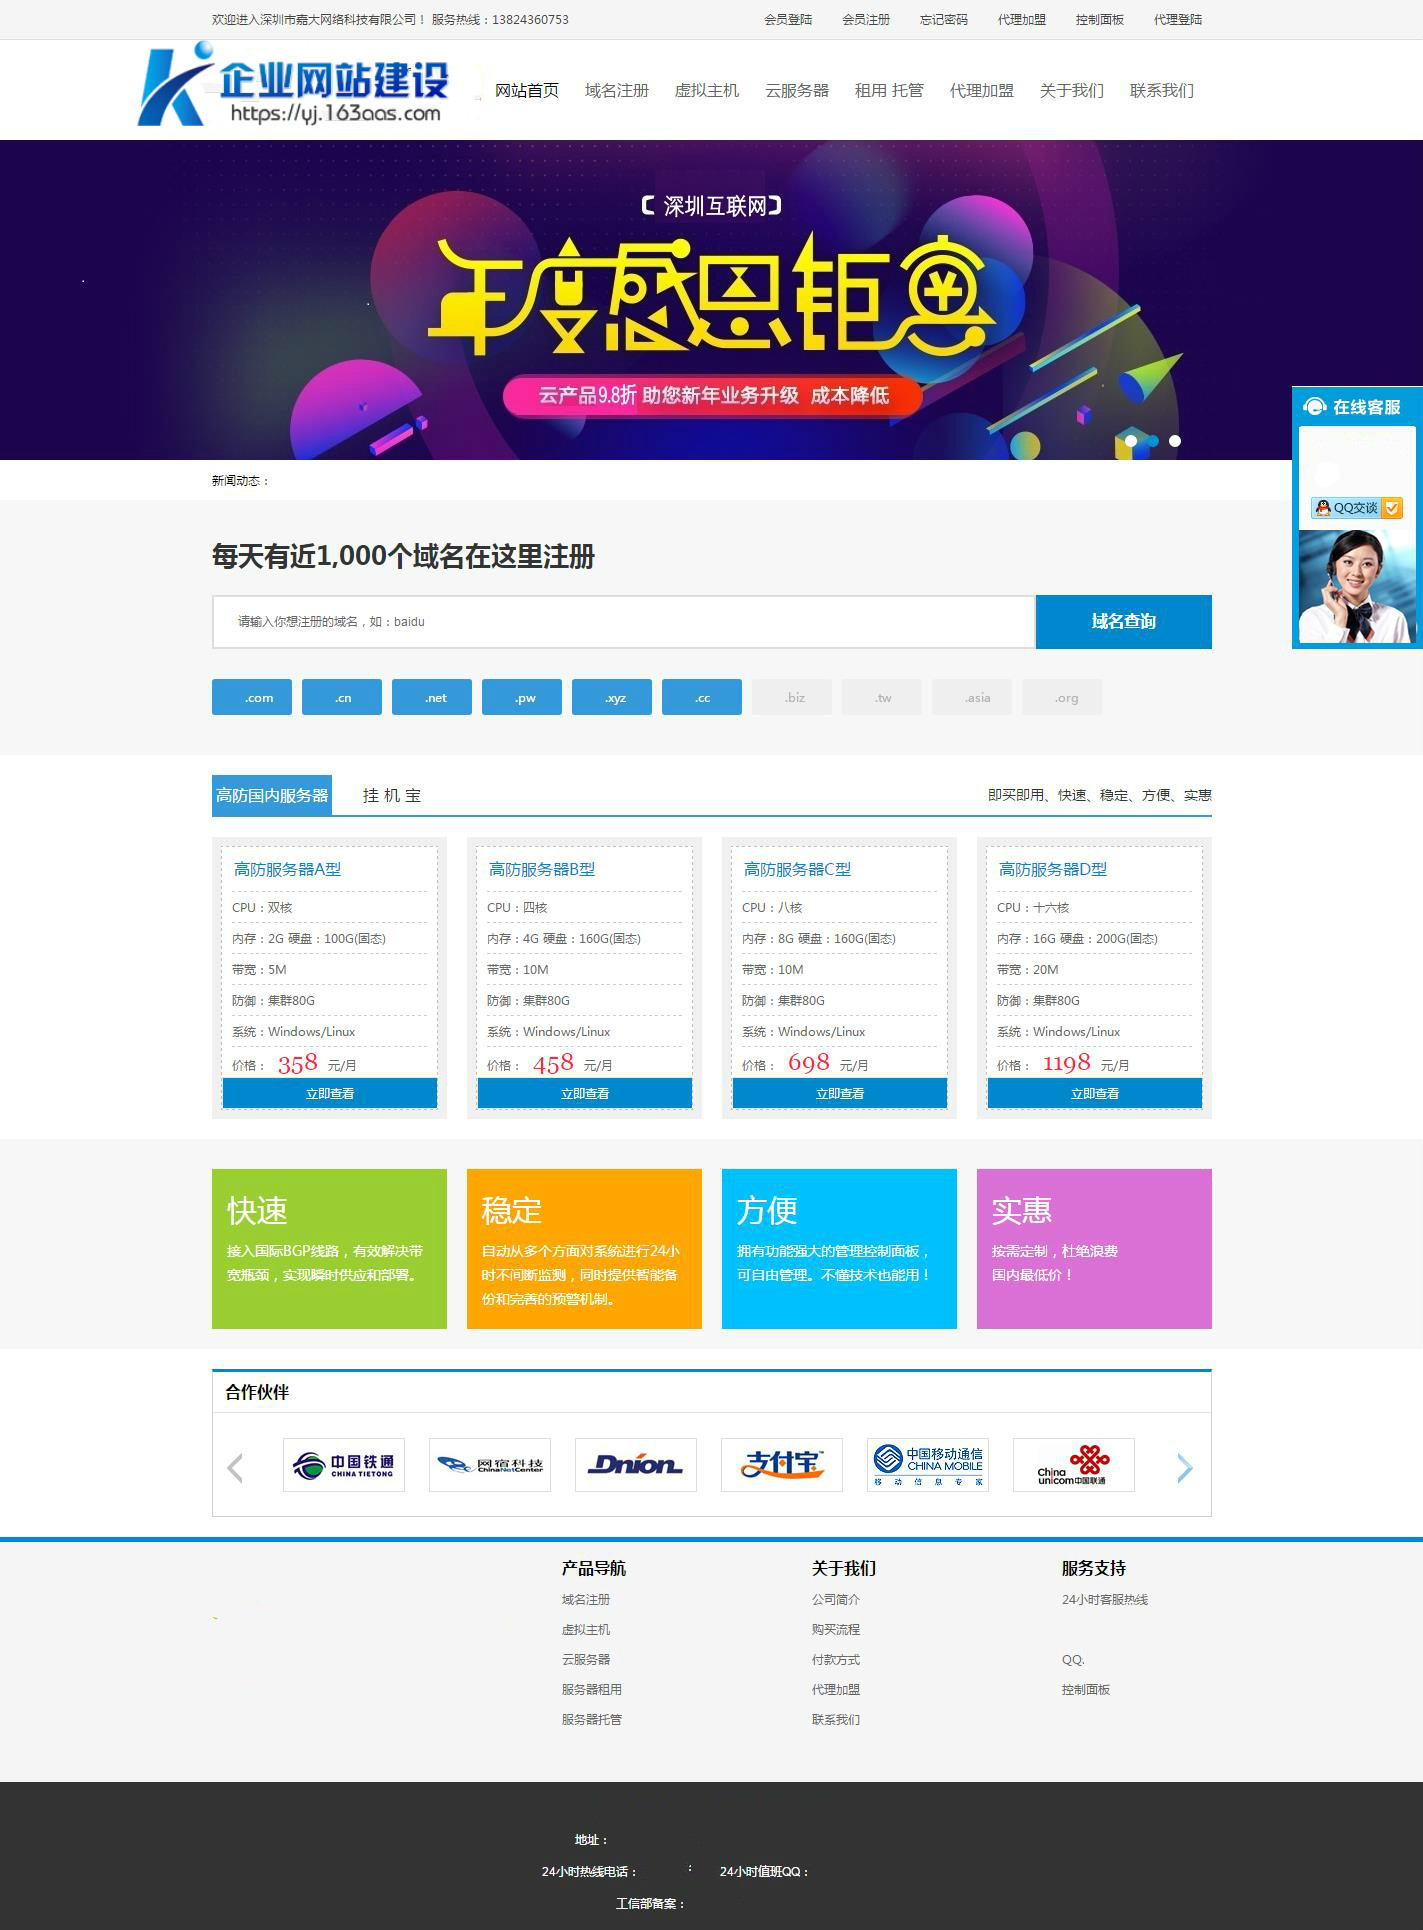Viewport: 1423px width, 1930px height.
Task: Click 代理加盟 in top bar
Action: [1022, 20]
